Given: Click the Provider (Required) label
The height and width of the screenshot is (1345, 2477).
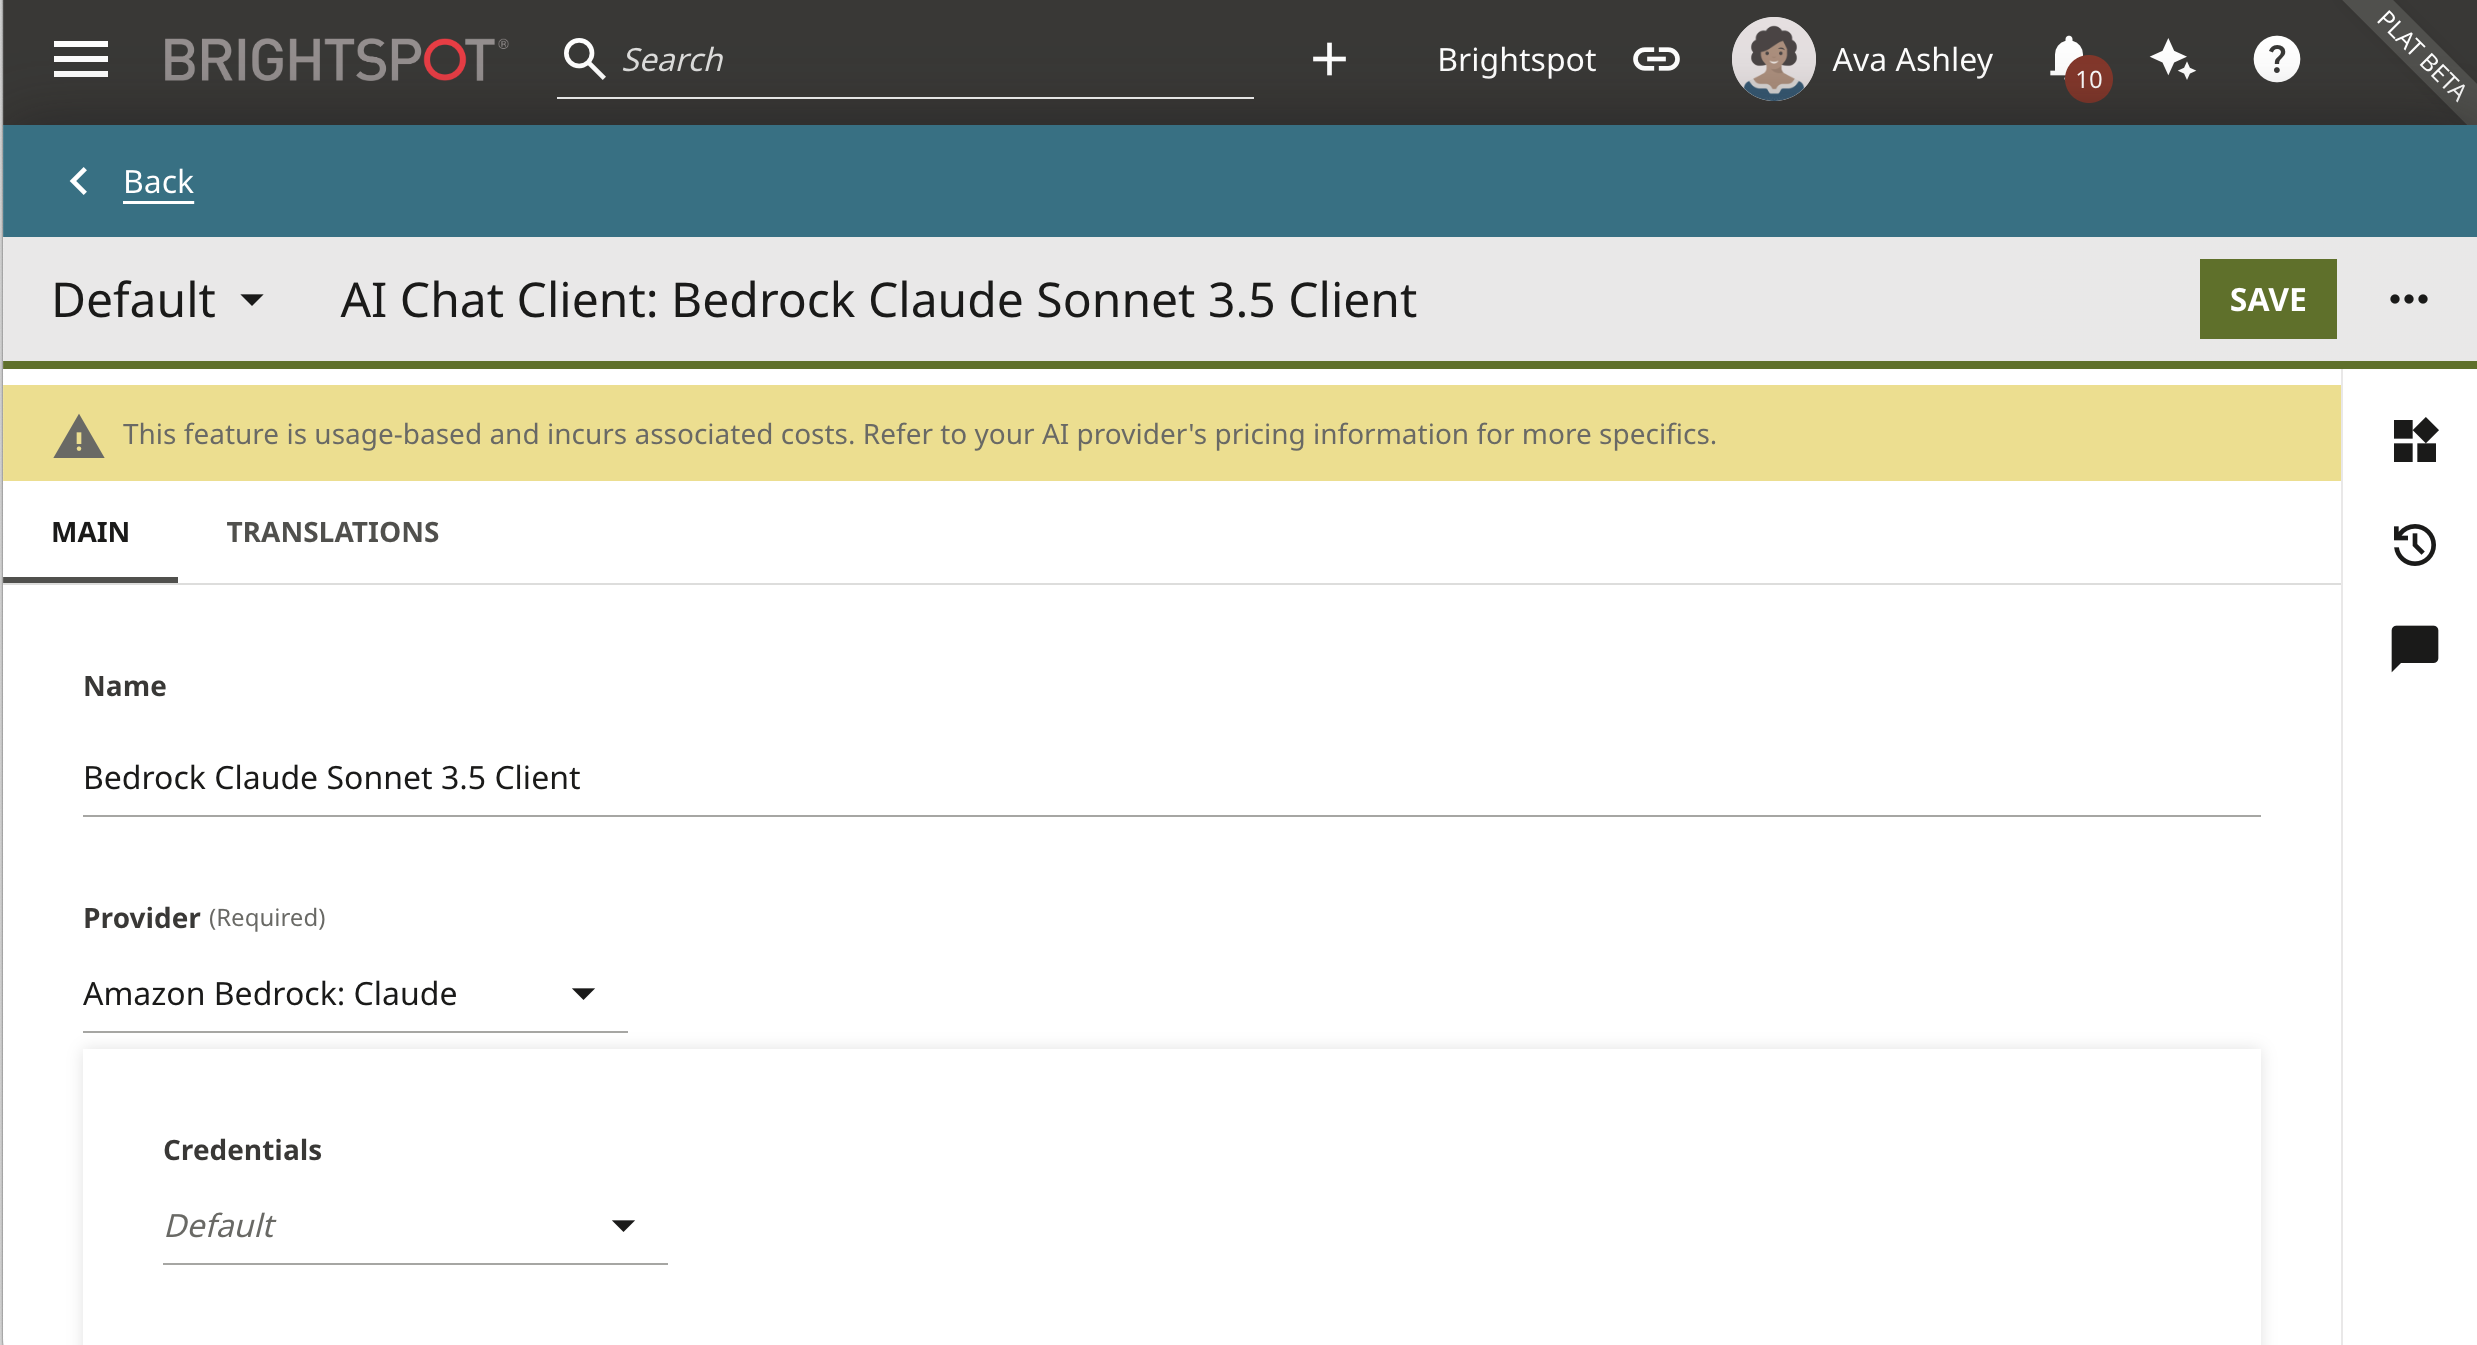Looking at the screenshot, I should [204, 918].
